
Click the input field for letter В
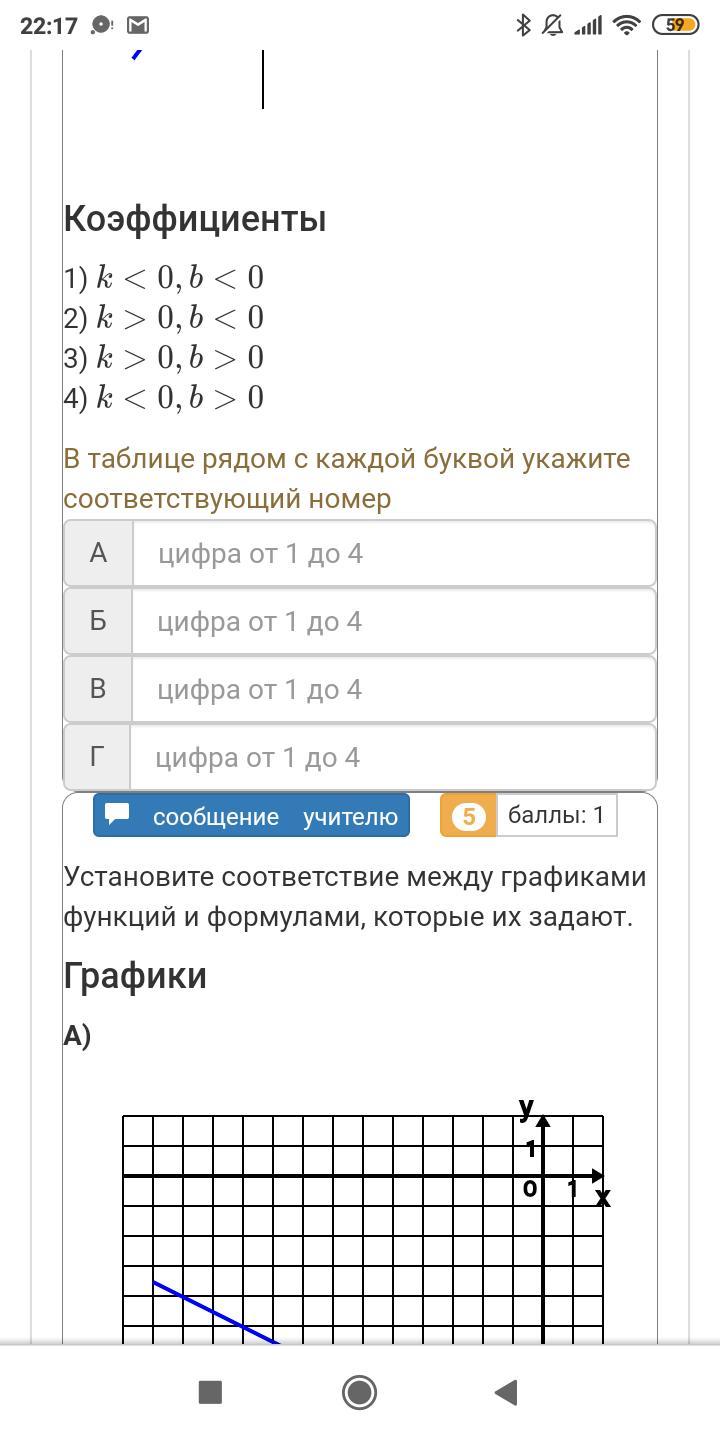pos(393,689)
